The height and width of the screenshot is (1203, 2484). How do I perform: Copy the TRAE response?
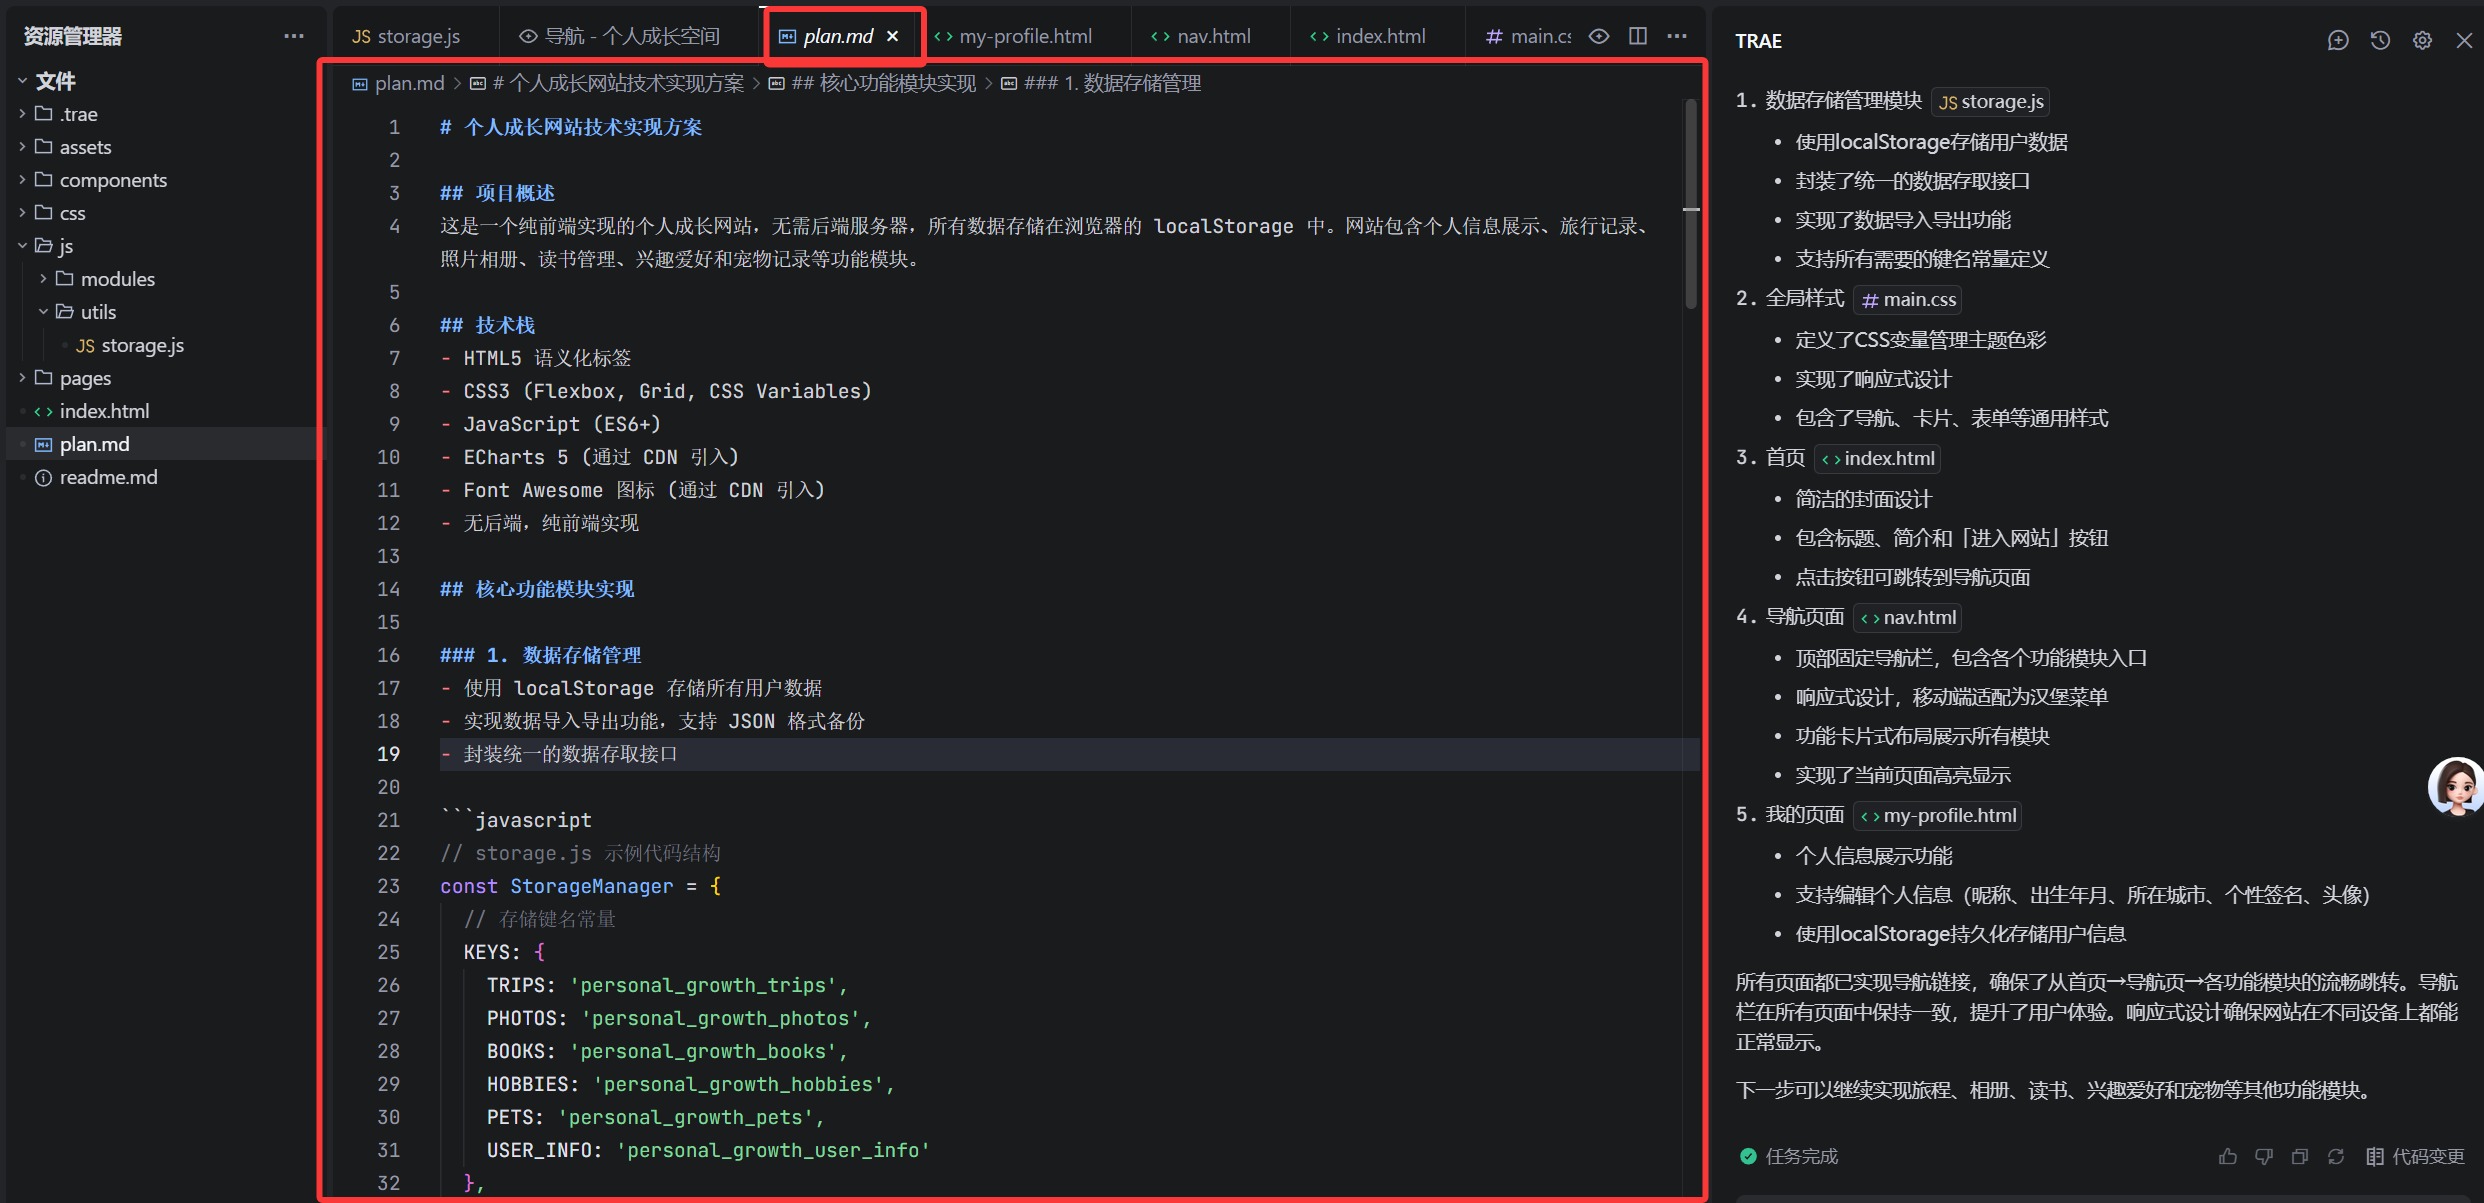click(x=2300, y=1156)
